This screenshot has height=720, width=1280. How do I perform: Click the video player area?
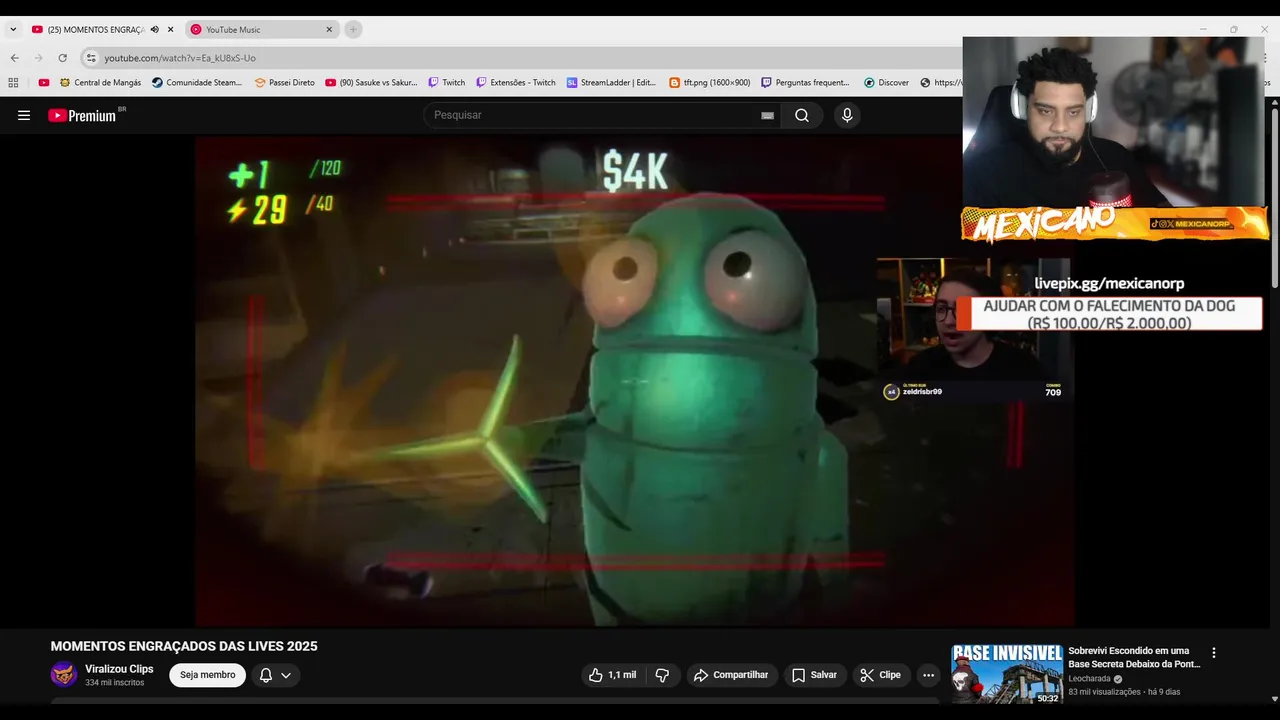point(635,381)
